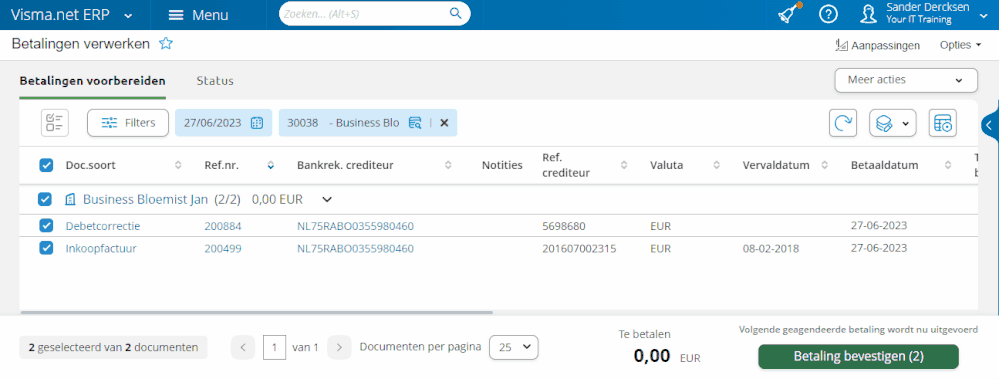Click bank account of Inkoopfactuur row
Image resolution: width=999 pixels, height=379 pixels.
pyautogui.click(x=356, y=249)
